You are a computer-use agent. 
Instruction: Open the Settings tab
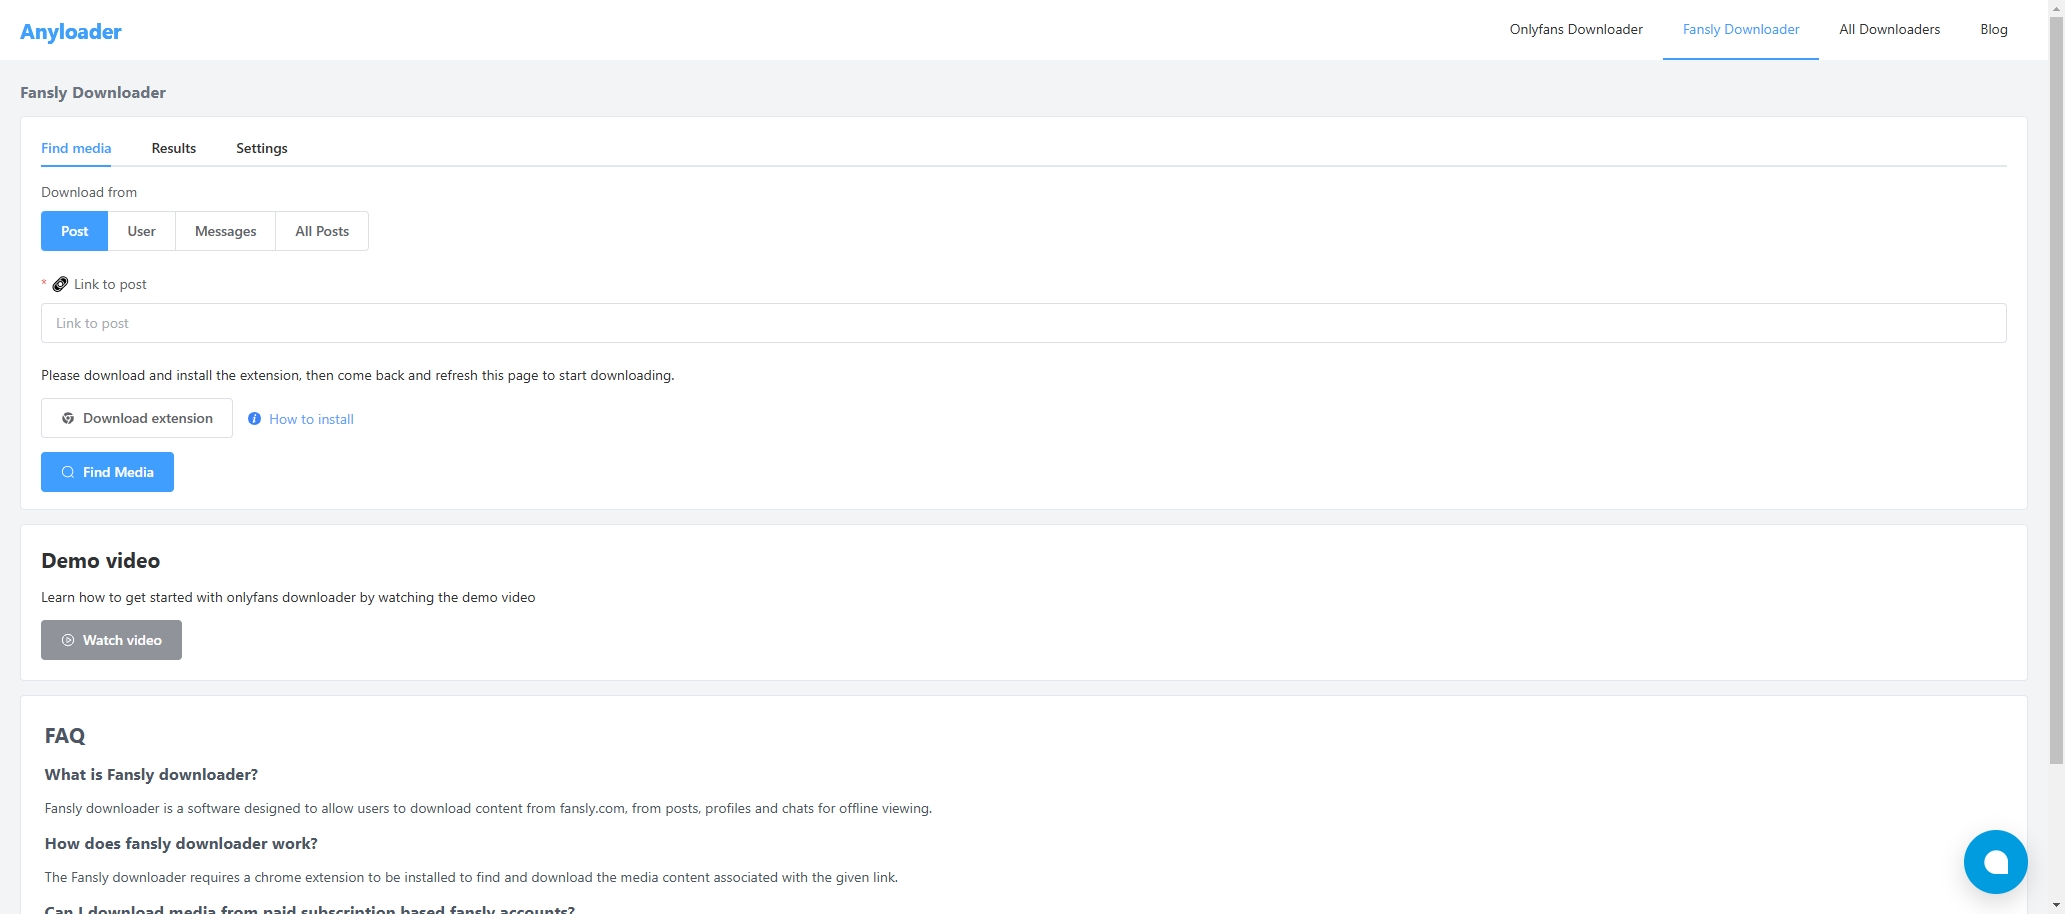point(262,148)
